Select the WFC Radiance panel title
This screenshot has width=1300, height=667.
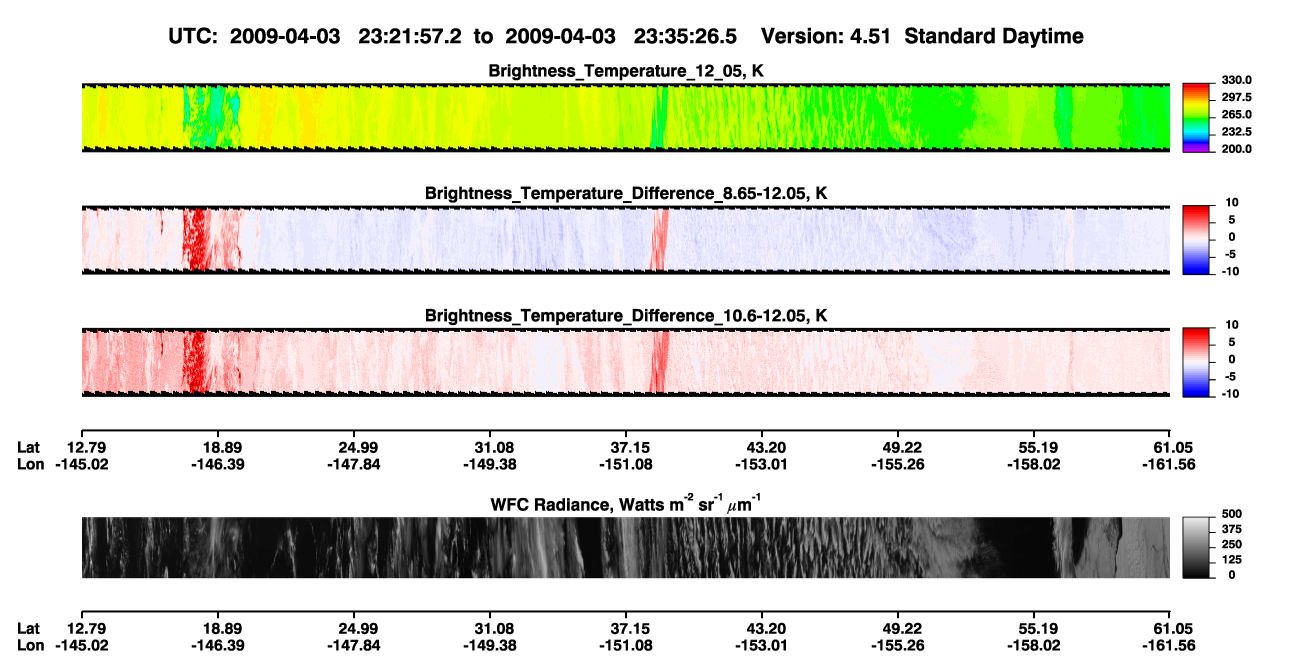pos(626,505)
